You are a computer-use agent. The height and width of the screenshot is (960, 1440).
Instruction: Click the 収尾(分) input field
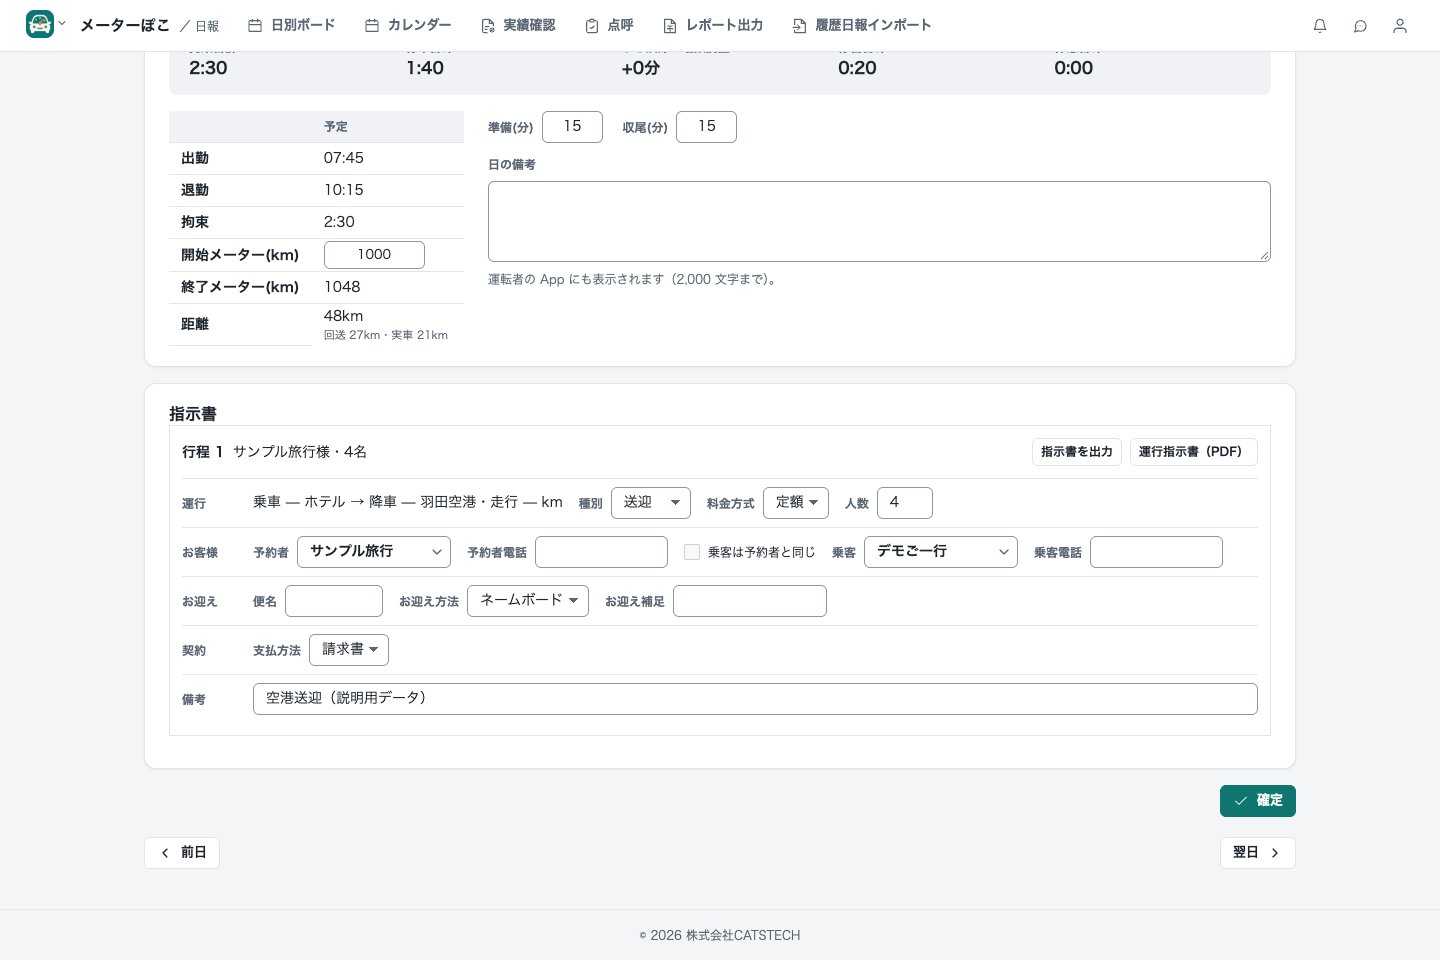pos(706,127)
